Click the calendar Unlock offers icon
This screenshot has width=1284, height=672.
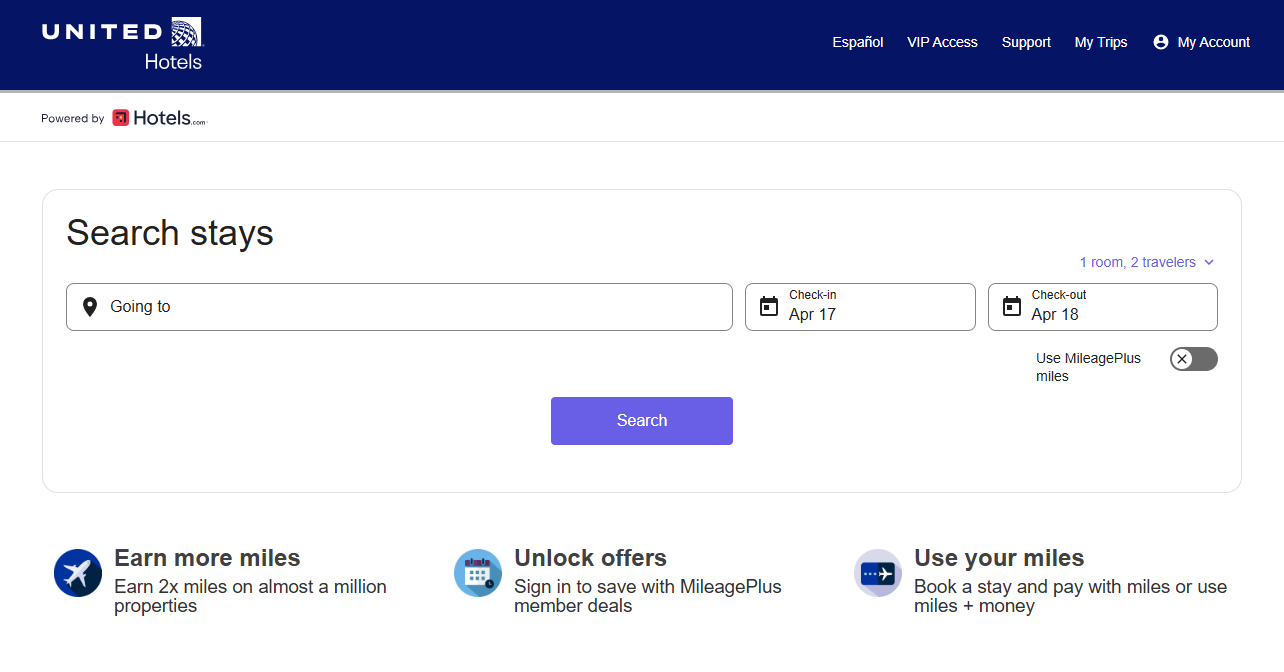[x=478, y=573]
